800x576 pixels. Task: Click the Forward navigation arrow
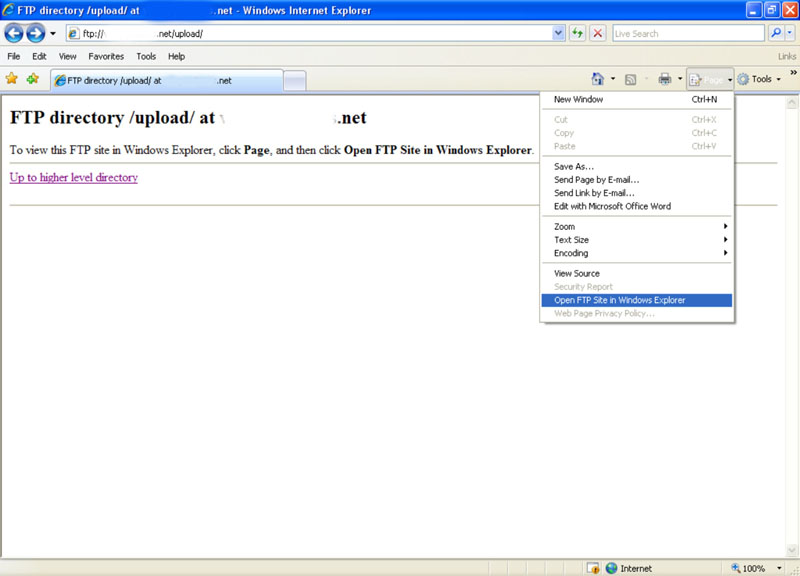(x=35, y=34)
